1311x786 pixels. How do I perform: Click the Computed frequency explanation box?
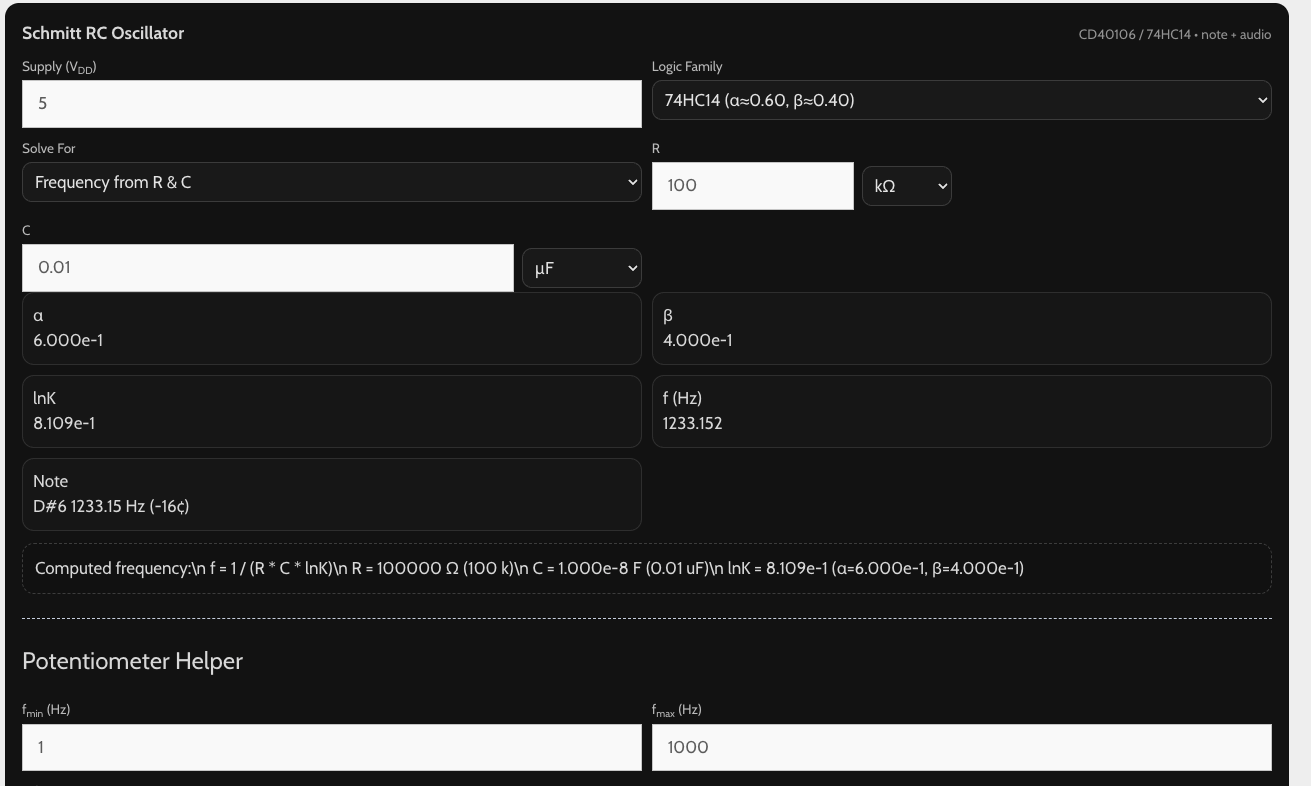click(646, 569)
